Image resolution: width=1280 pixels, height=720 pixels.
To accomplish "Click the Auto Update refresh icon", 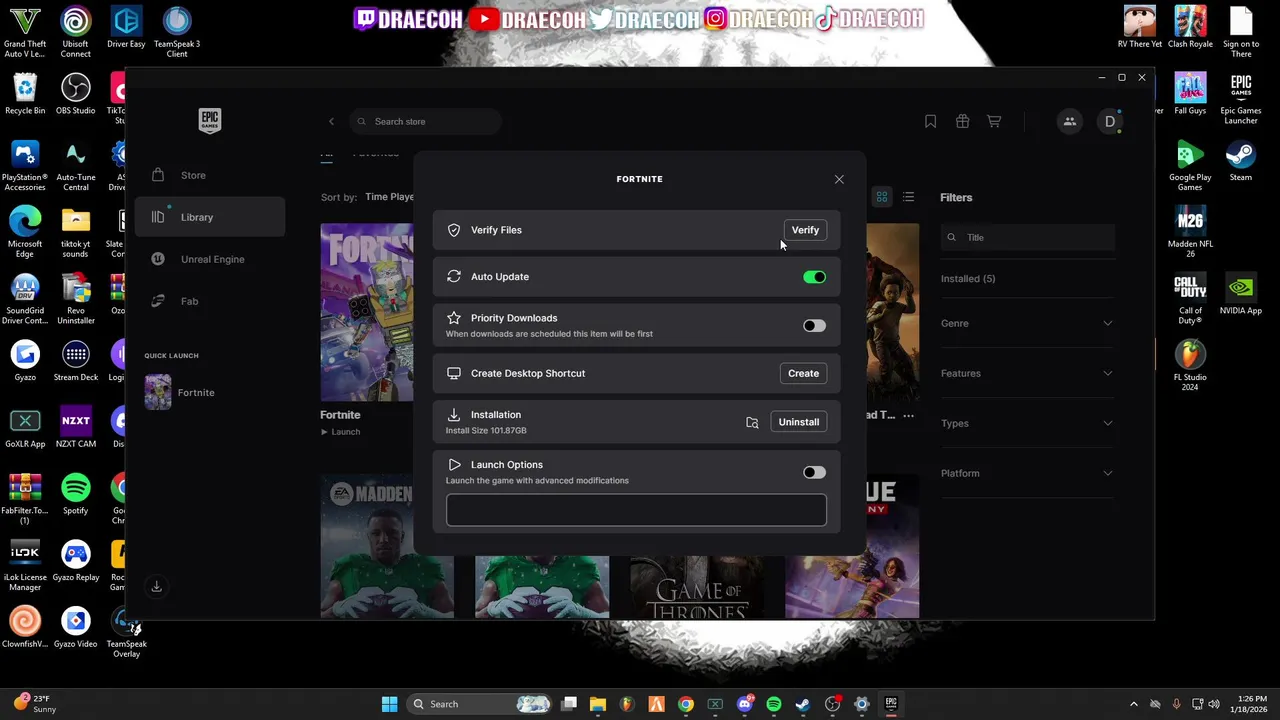I will 454,277.
